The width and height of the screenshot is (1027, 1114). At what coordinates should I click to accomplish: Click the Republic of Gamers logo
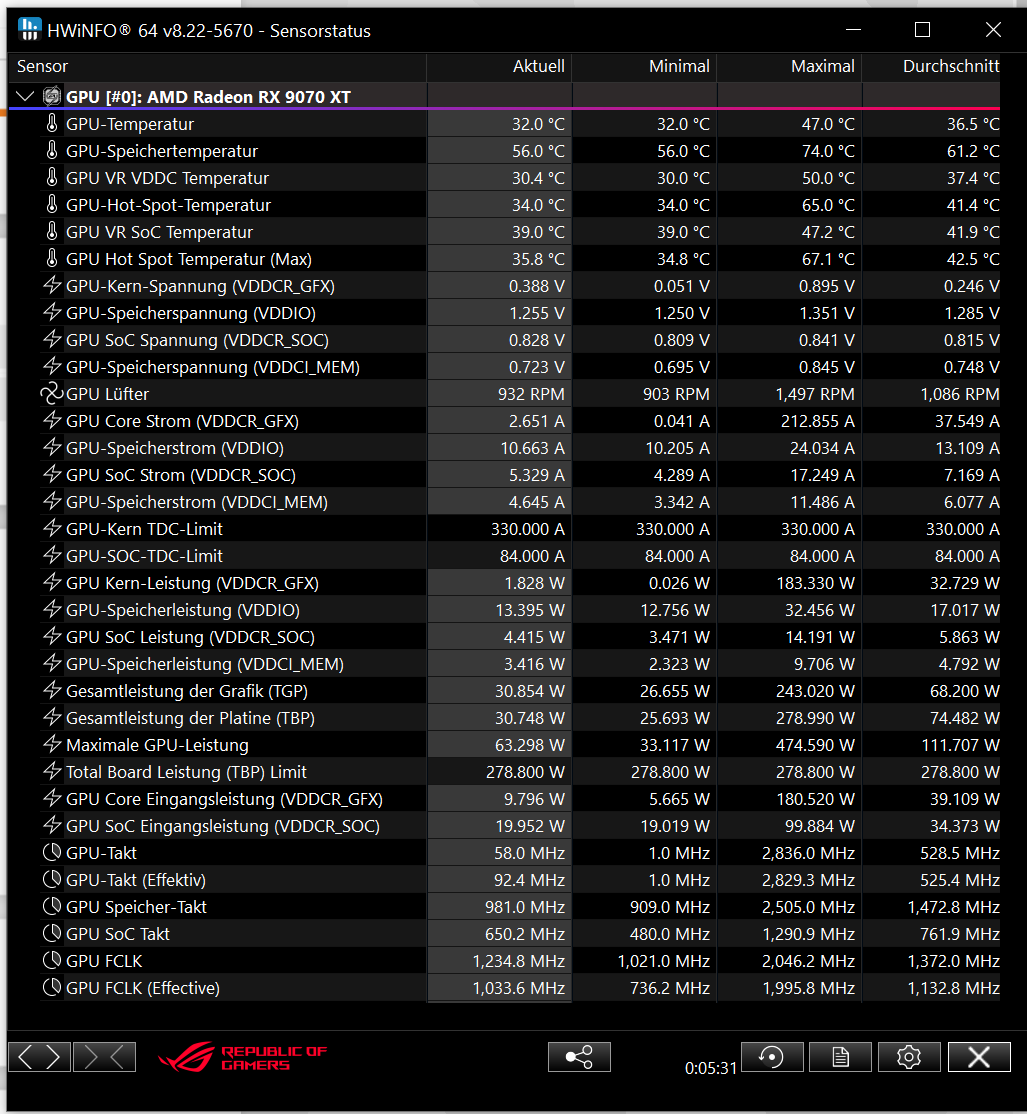pos(242,1057)
